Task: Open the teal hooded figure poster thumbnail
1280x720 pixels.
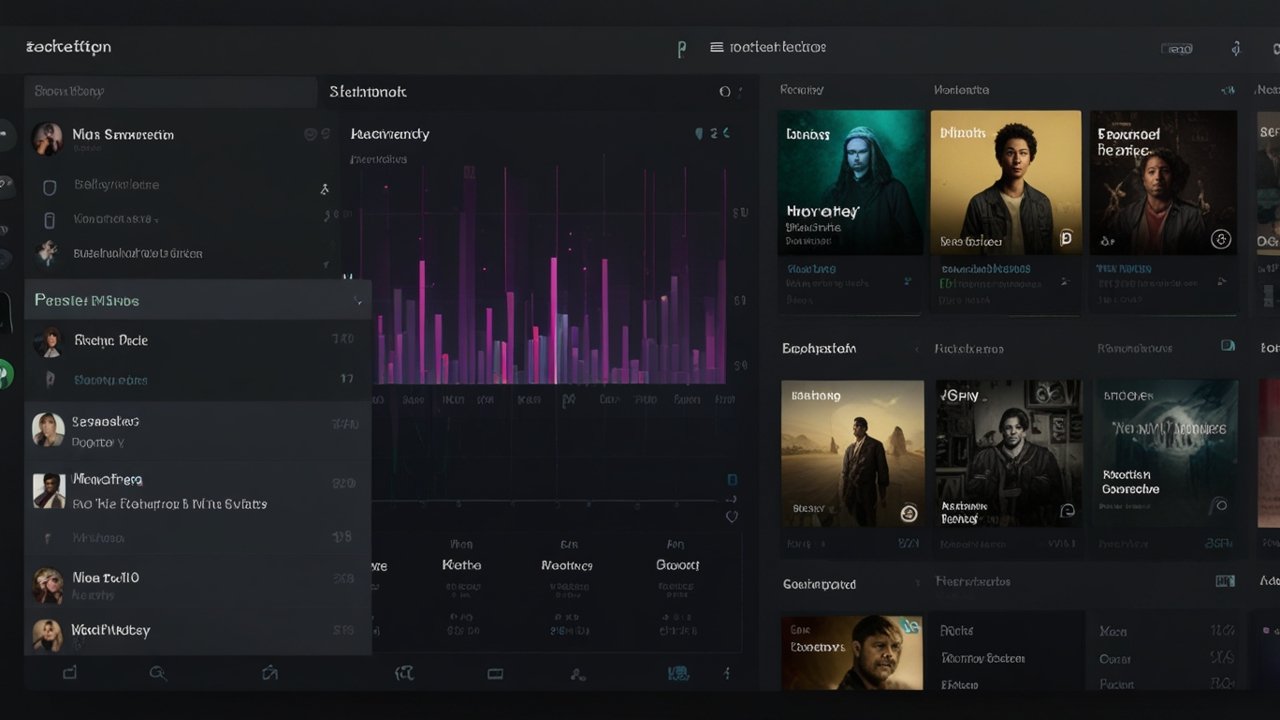Action: (850, 182)
